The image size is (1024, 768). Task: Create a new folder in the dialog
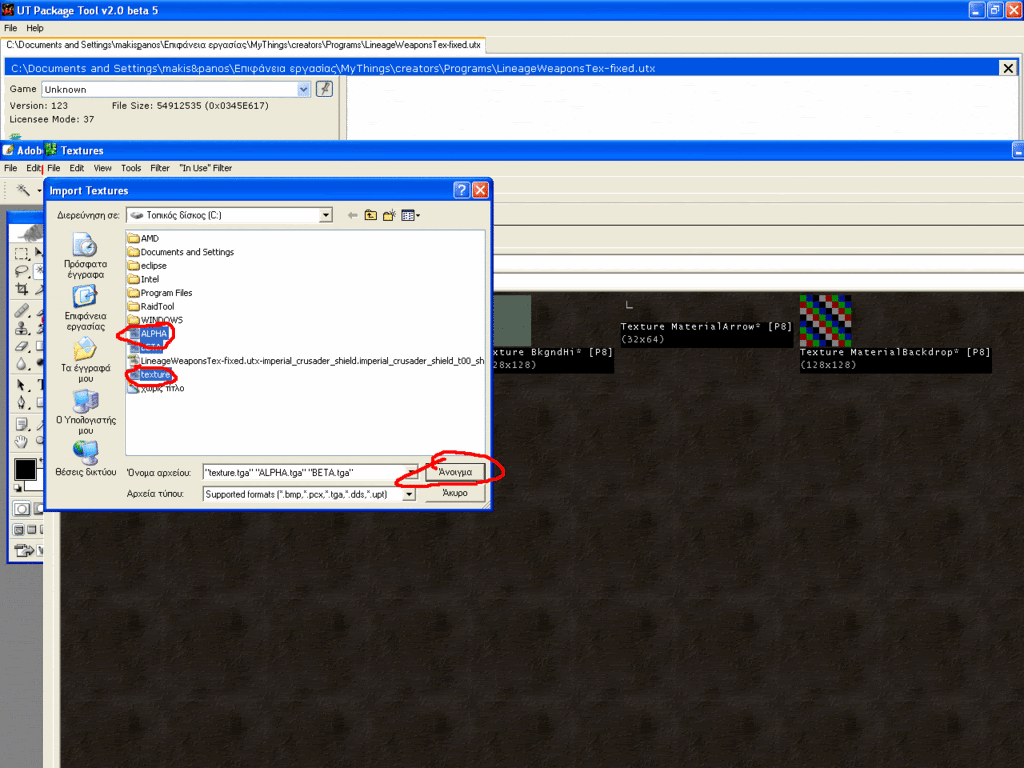388,215
